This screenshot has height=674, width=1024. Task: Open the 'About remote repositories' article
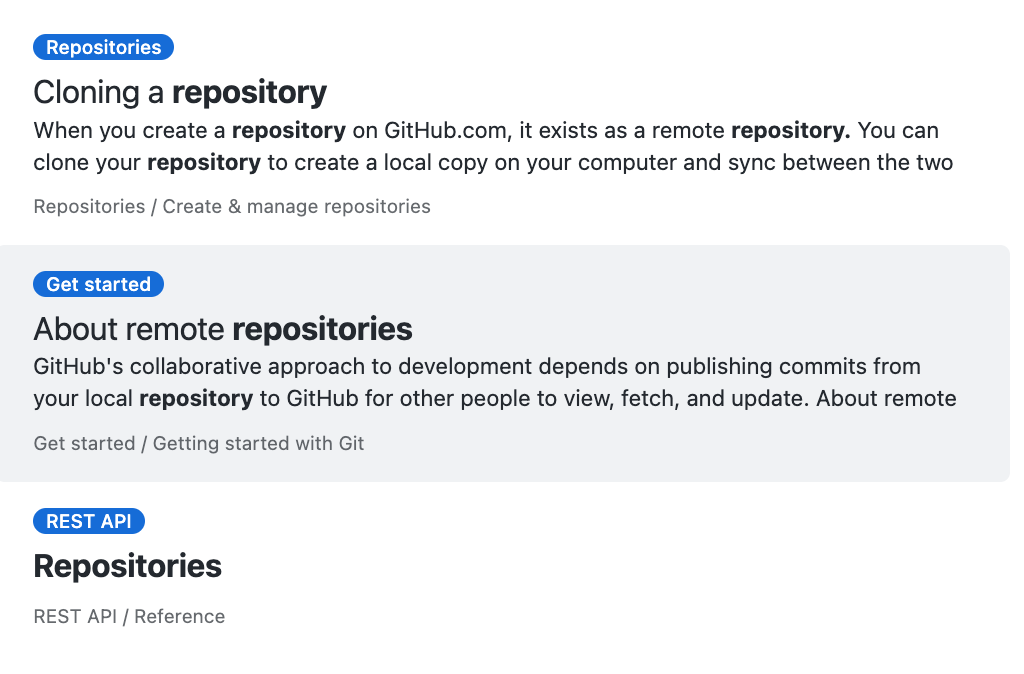tap(222, 328)
